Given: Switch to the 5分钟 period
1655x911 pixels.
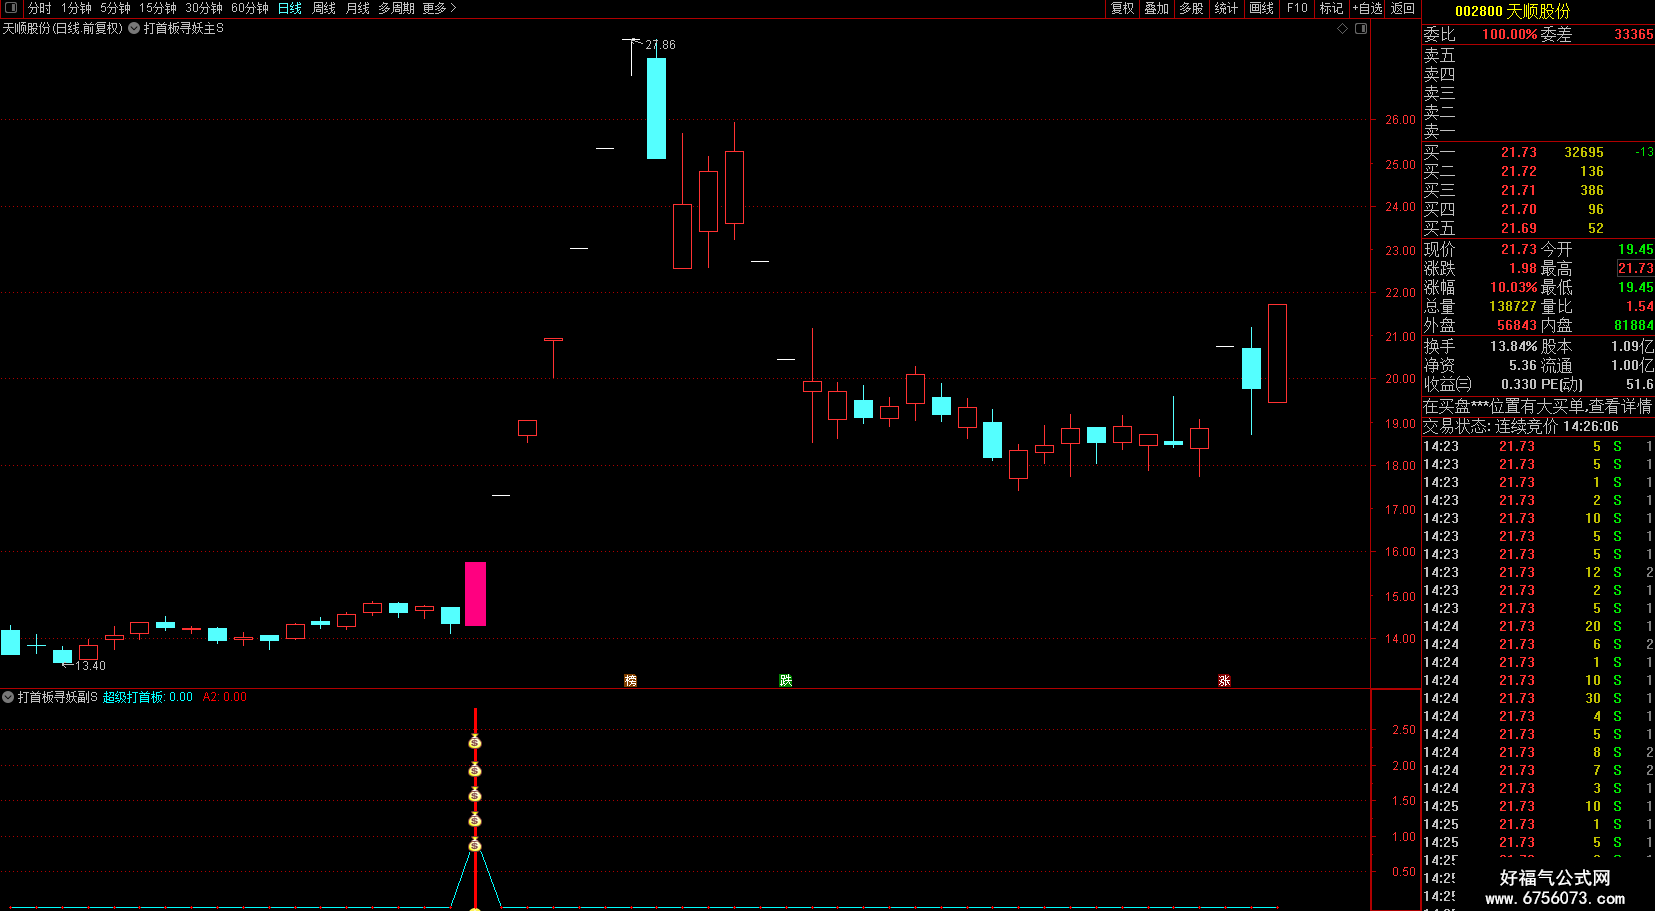Looking at the screenshot, I should pos(115,8).
